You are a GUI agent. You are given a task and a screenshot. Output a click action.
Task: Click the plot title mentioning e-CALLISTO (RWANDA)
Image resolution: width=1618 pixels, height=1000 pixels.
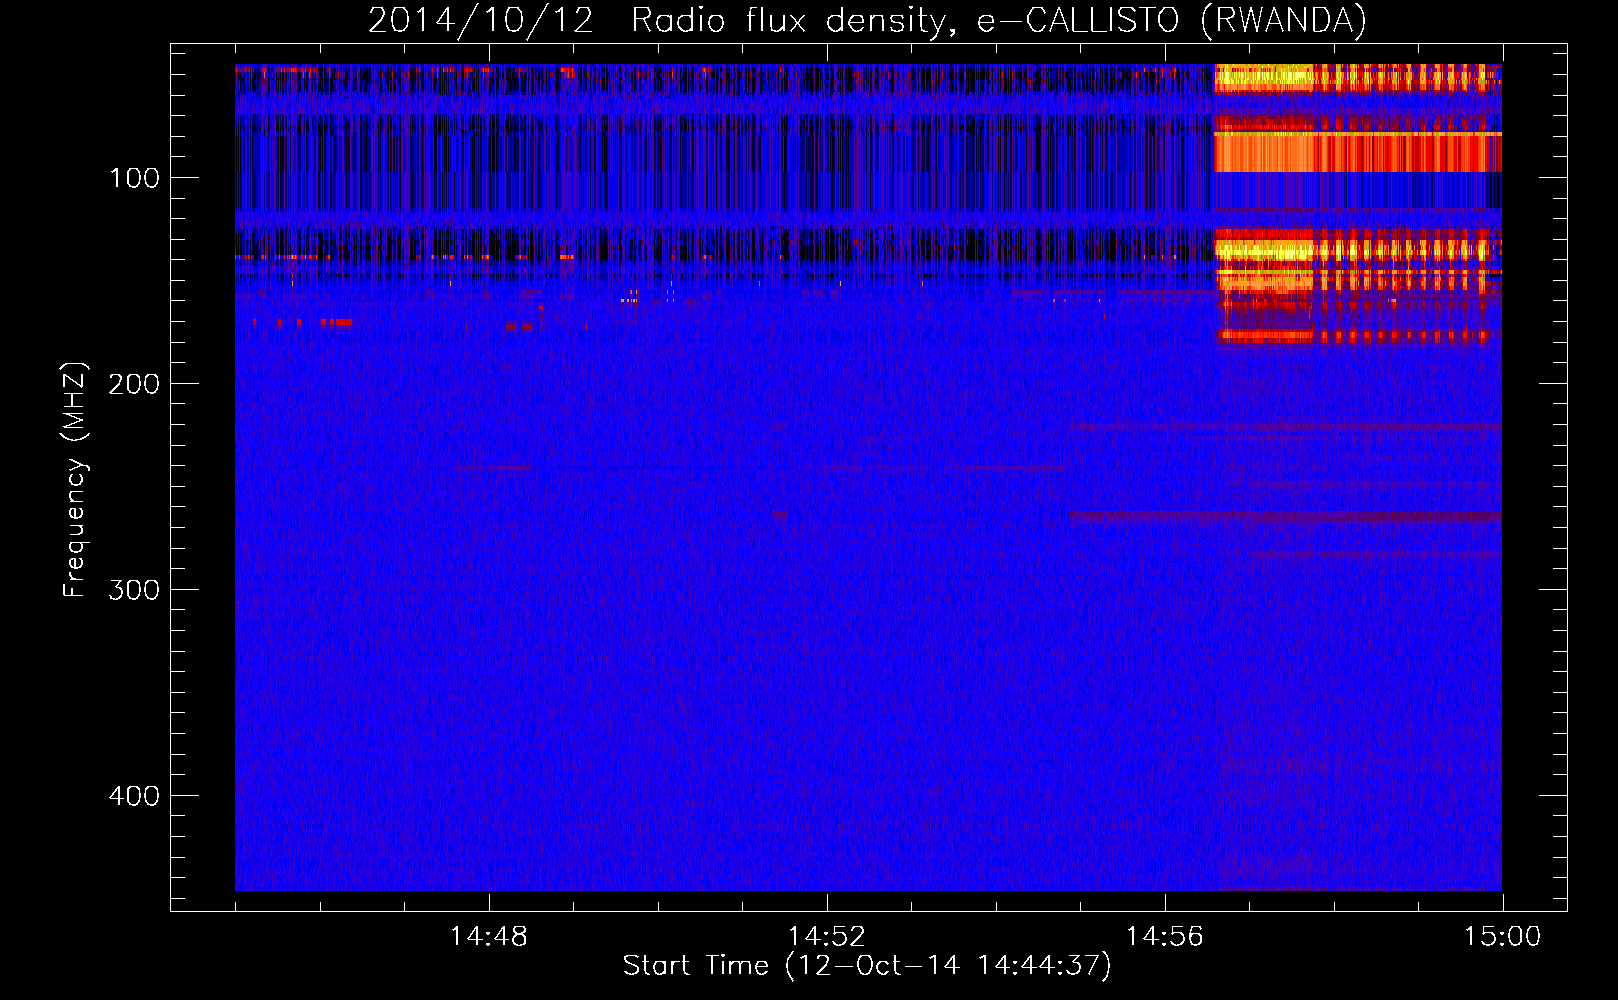point(867,20)
